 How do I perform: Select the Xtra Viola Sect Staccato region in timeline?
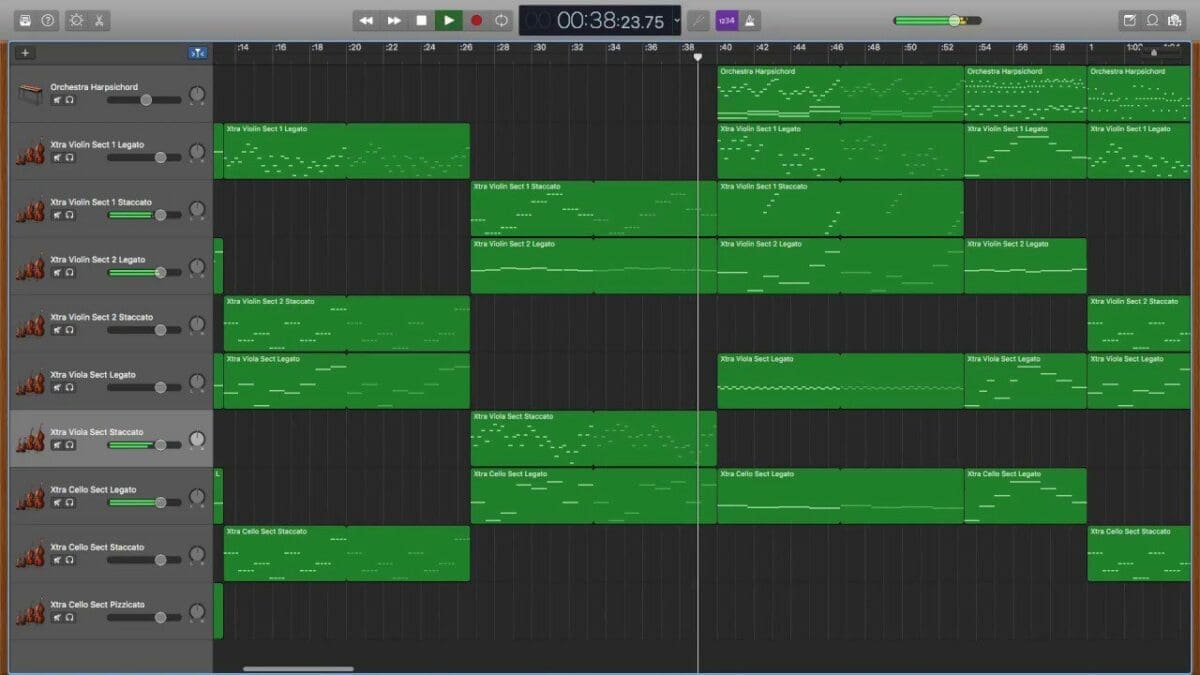(x=593, y=439)
